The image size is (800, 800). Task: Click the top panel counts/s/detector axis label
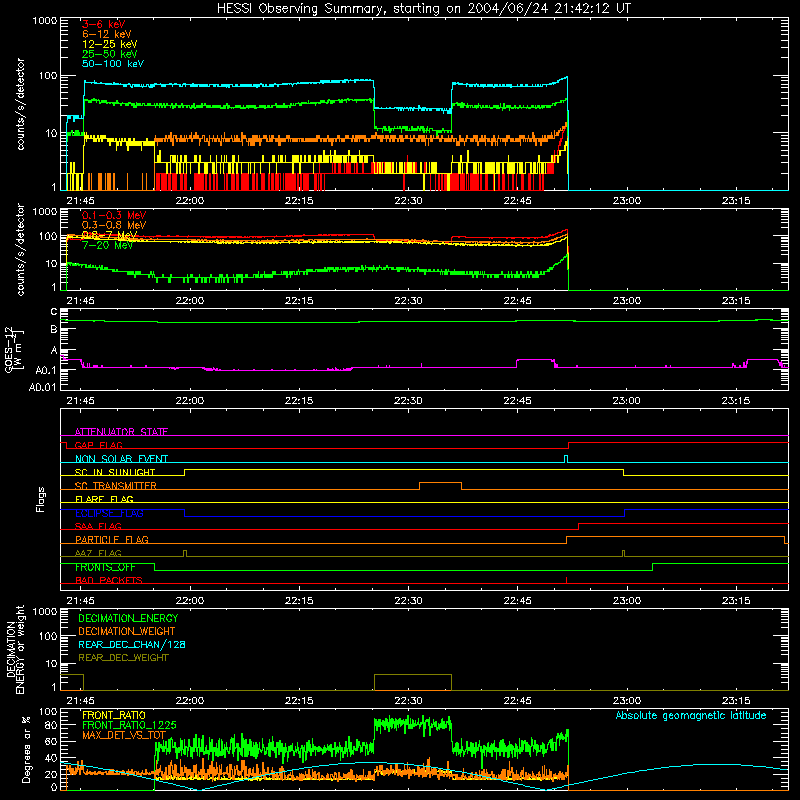click(20, 104)
